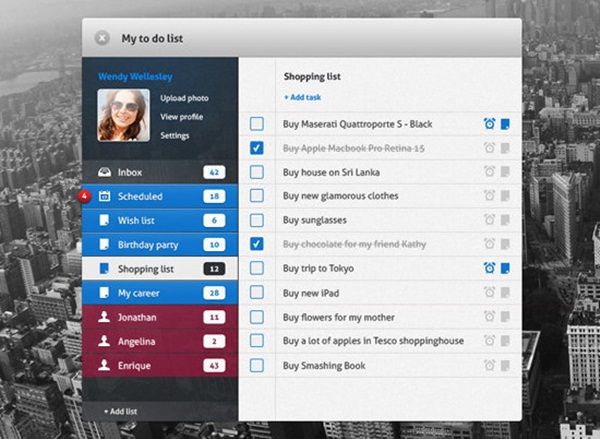This screenshot has height=439, width=600.
Task: Click alarm icon for Buy Maserati Quattroporte task
Action: point(489,124)
